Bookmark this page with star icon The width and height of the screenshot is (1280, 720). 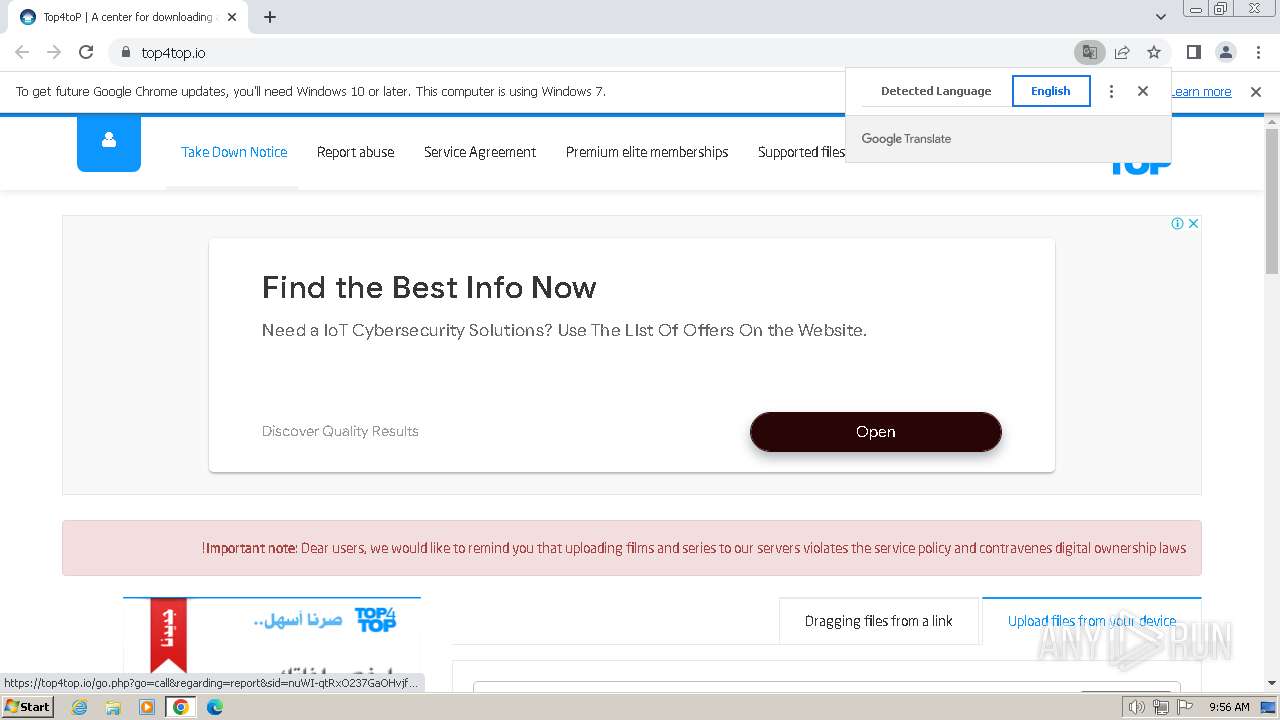(x=1154, y=52)
